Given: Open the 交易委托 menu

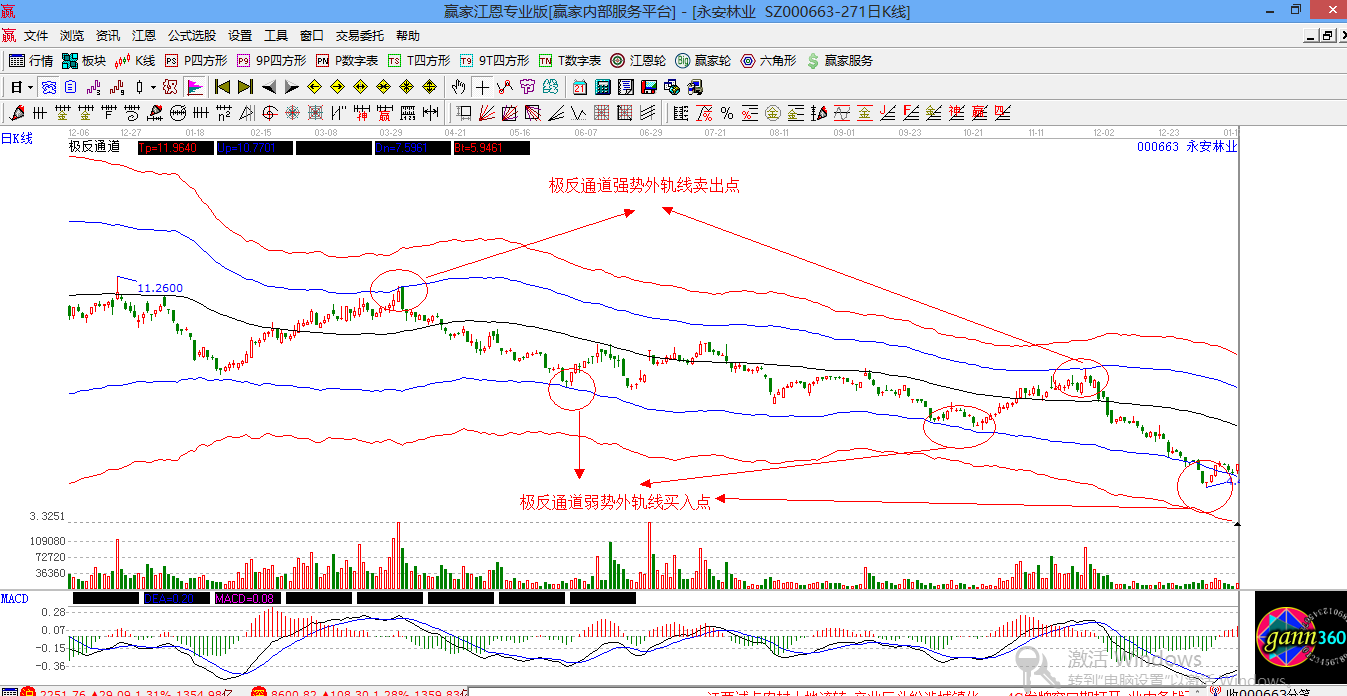Looking at the screenshot, I should (x=359, y=35).
